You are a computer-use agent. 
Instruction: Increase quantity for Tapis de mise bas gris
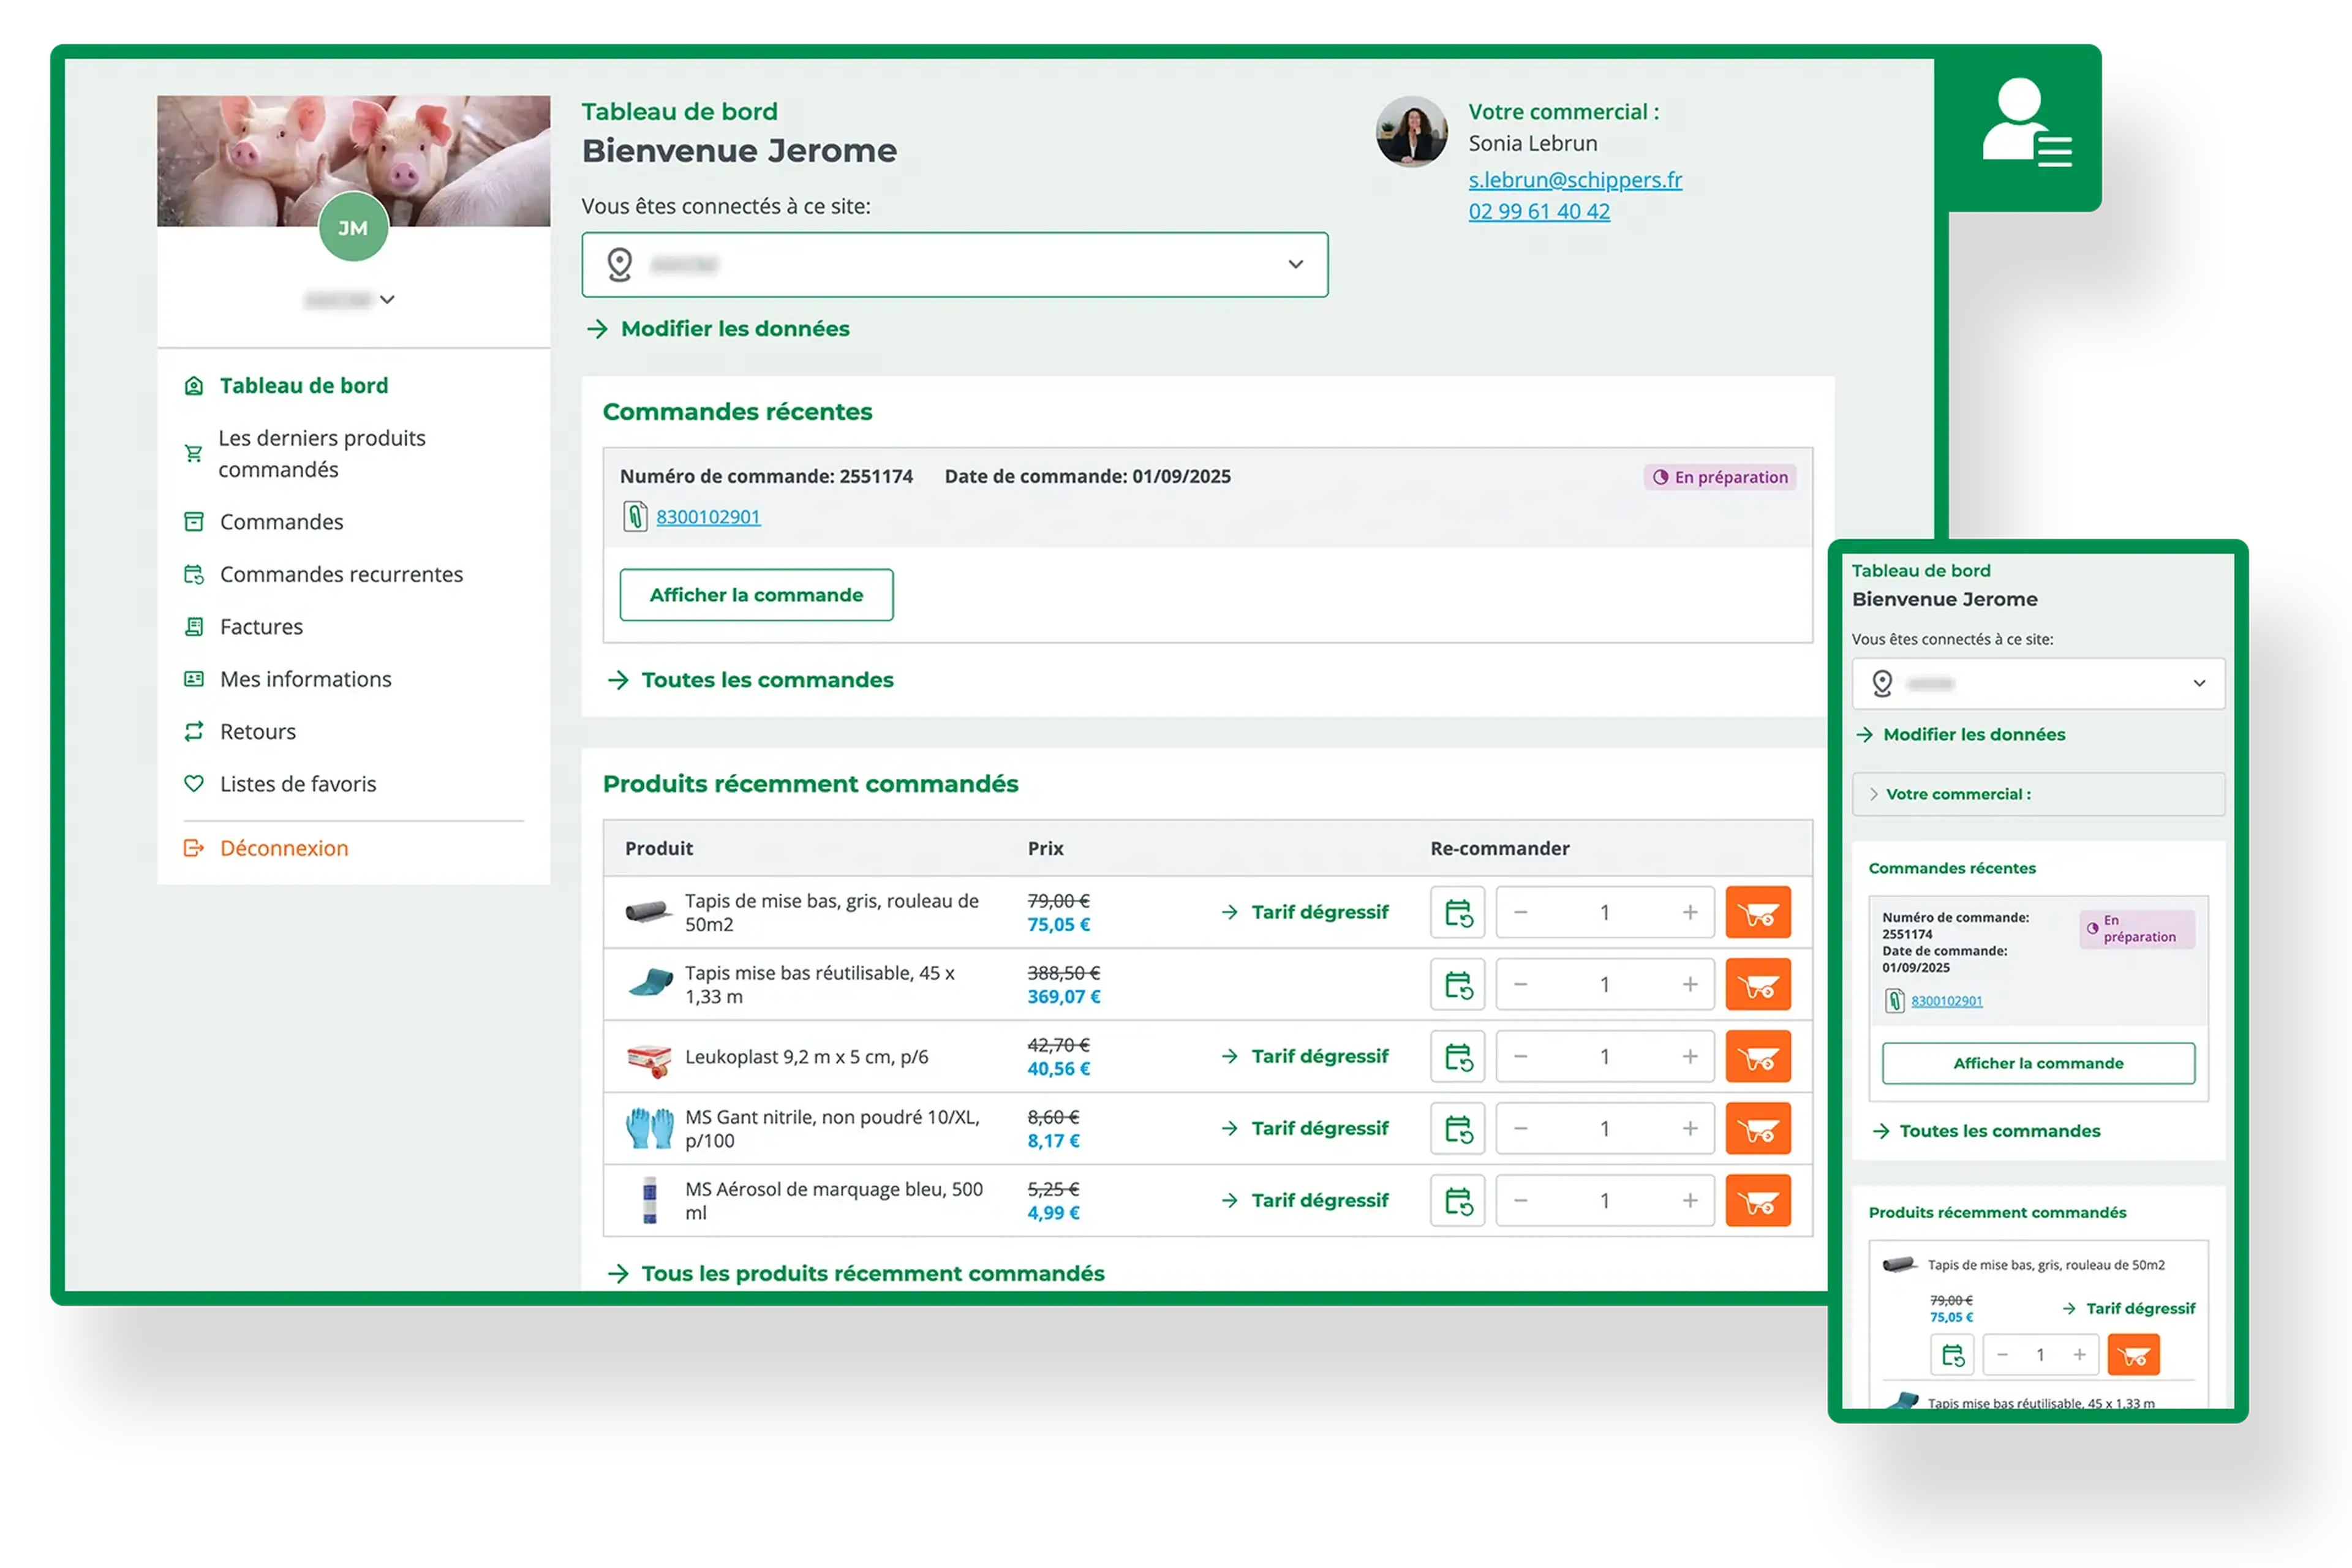coord(1689,912)
